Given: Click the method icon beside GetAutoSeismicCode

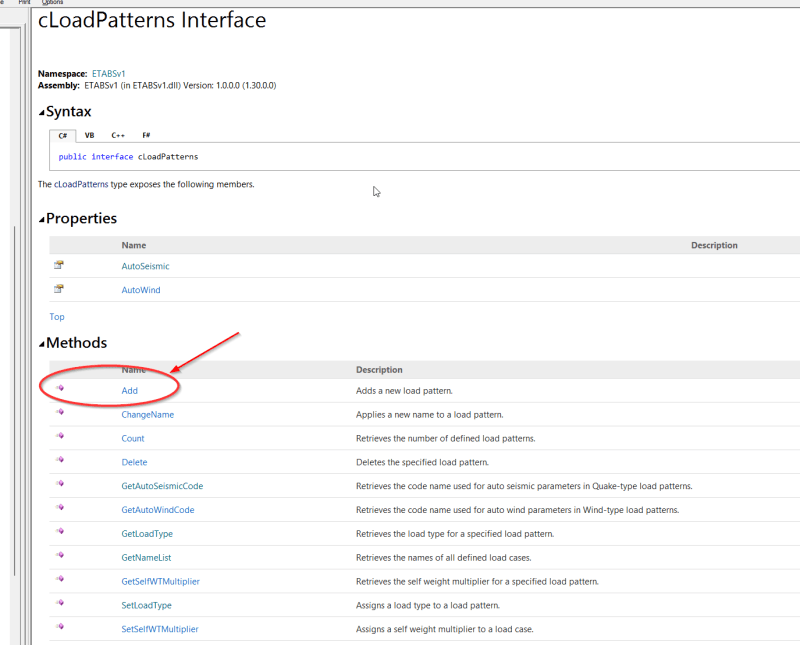Looking at the screenshot, I should pyautogui.click(x=60, y=483).
